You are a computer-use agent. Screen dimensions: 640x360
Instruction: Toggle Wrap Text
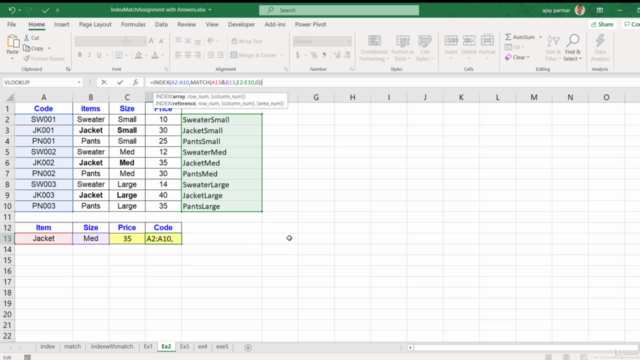(x=247, y=41)
